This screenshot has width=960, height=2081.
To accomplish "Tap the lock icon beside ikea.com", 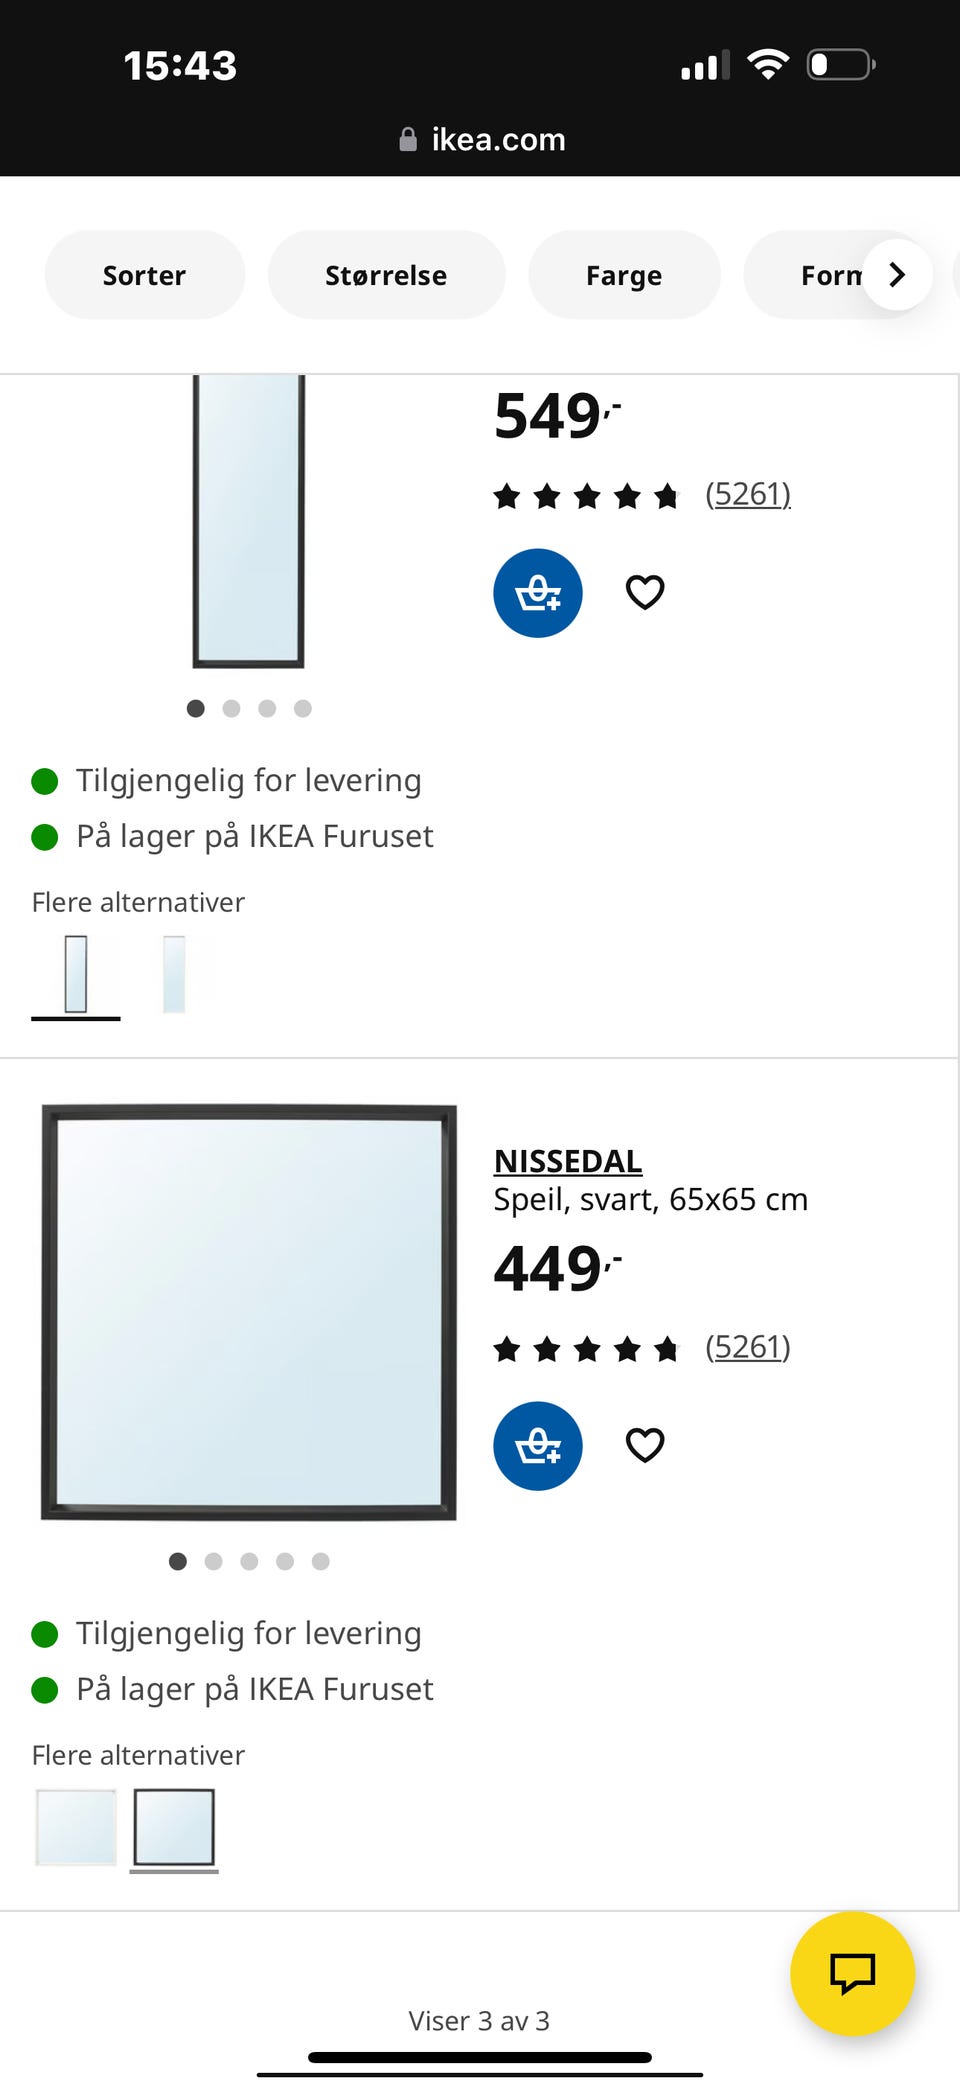I will click(x=408, y=140).
